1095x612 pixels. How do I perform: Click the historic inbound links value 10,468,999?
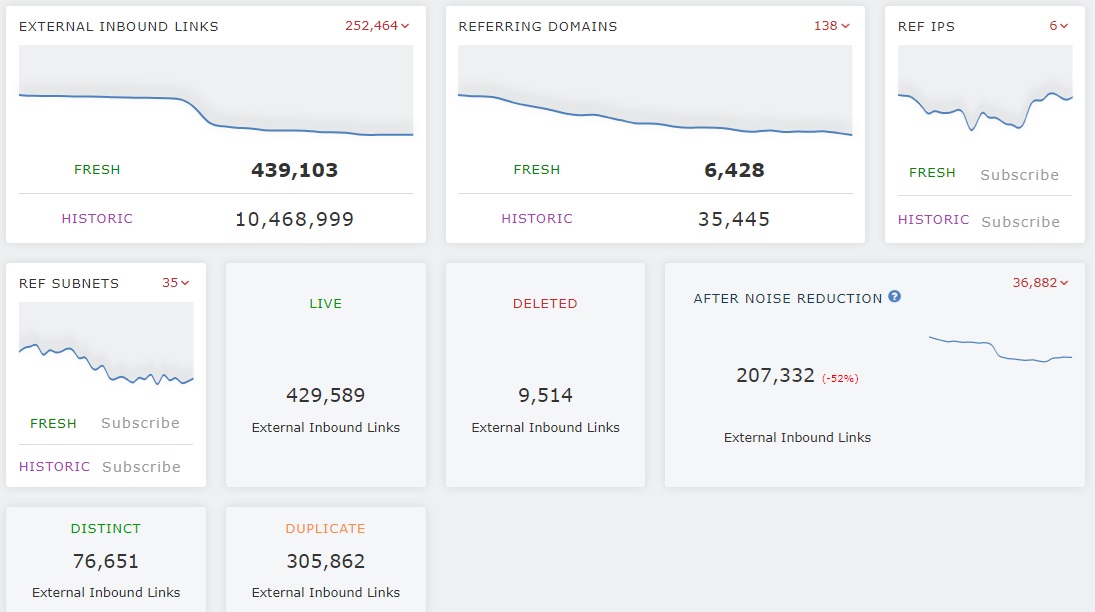[x=295, y=219]
